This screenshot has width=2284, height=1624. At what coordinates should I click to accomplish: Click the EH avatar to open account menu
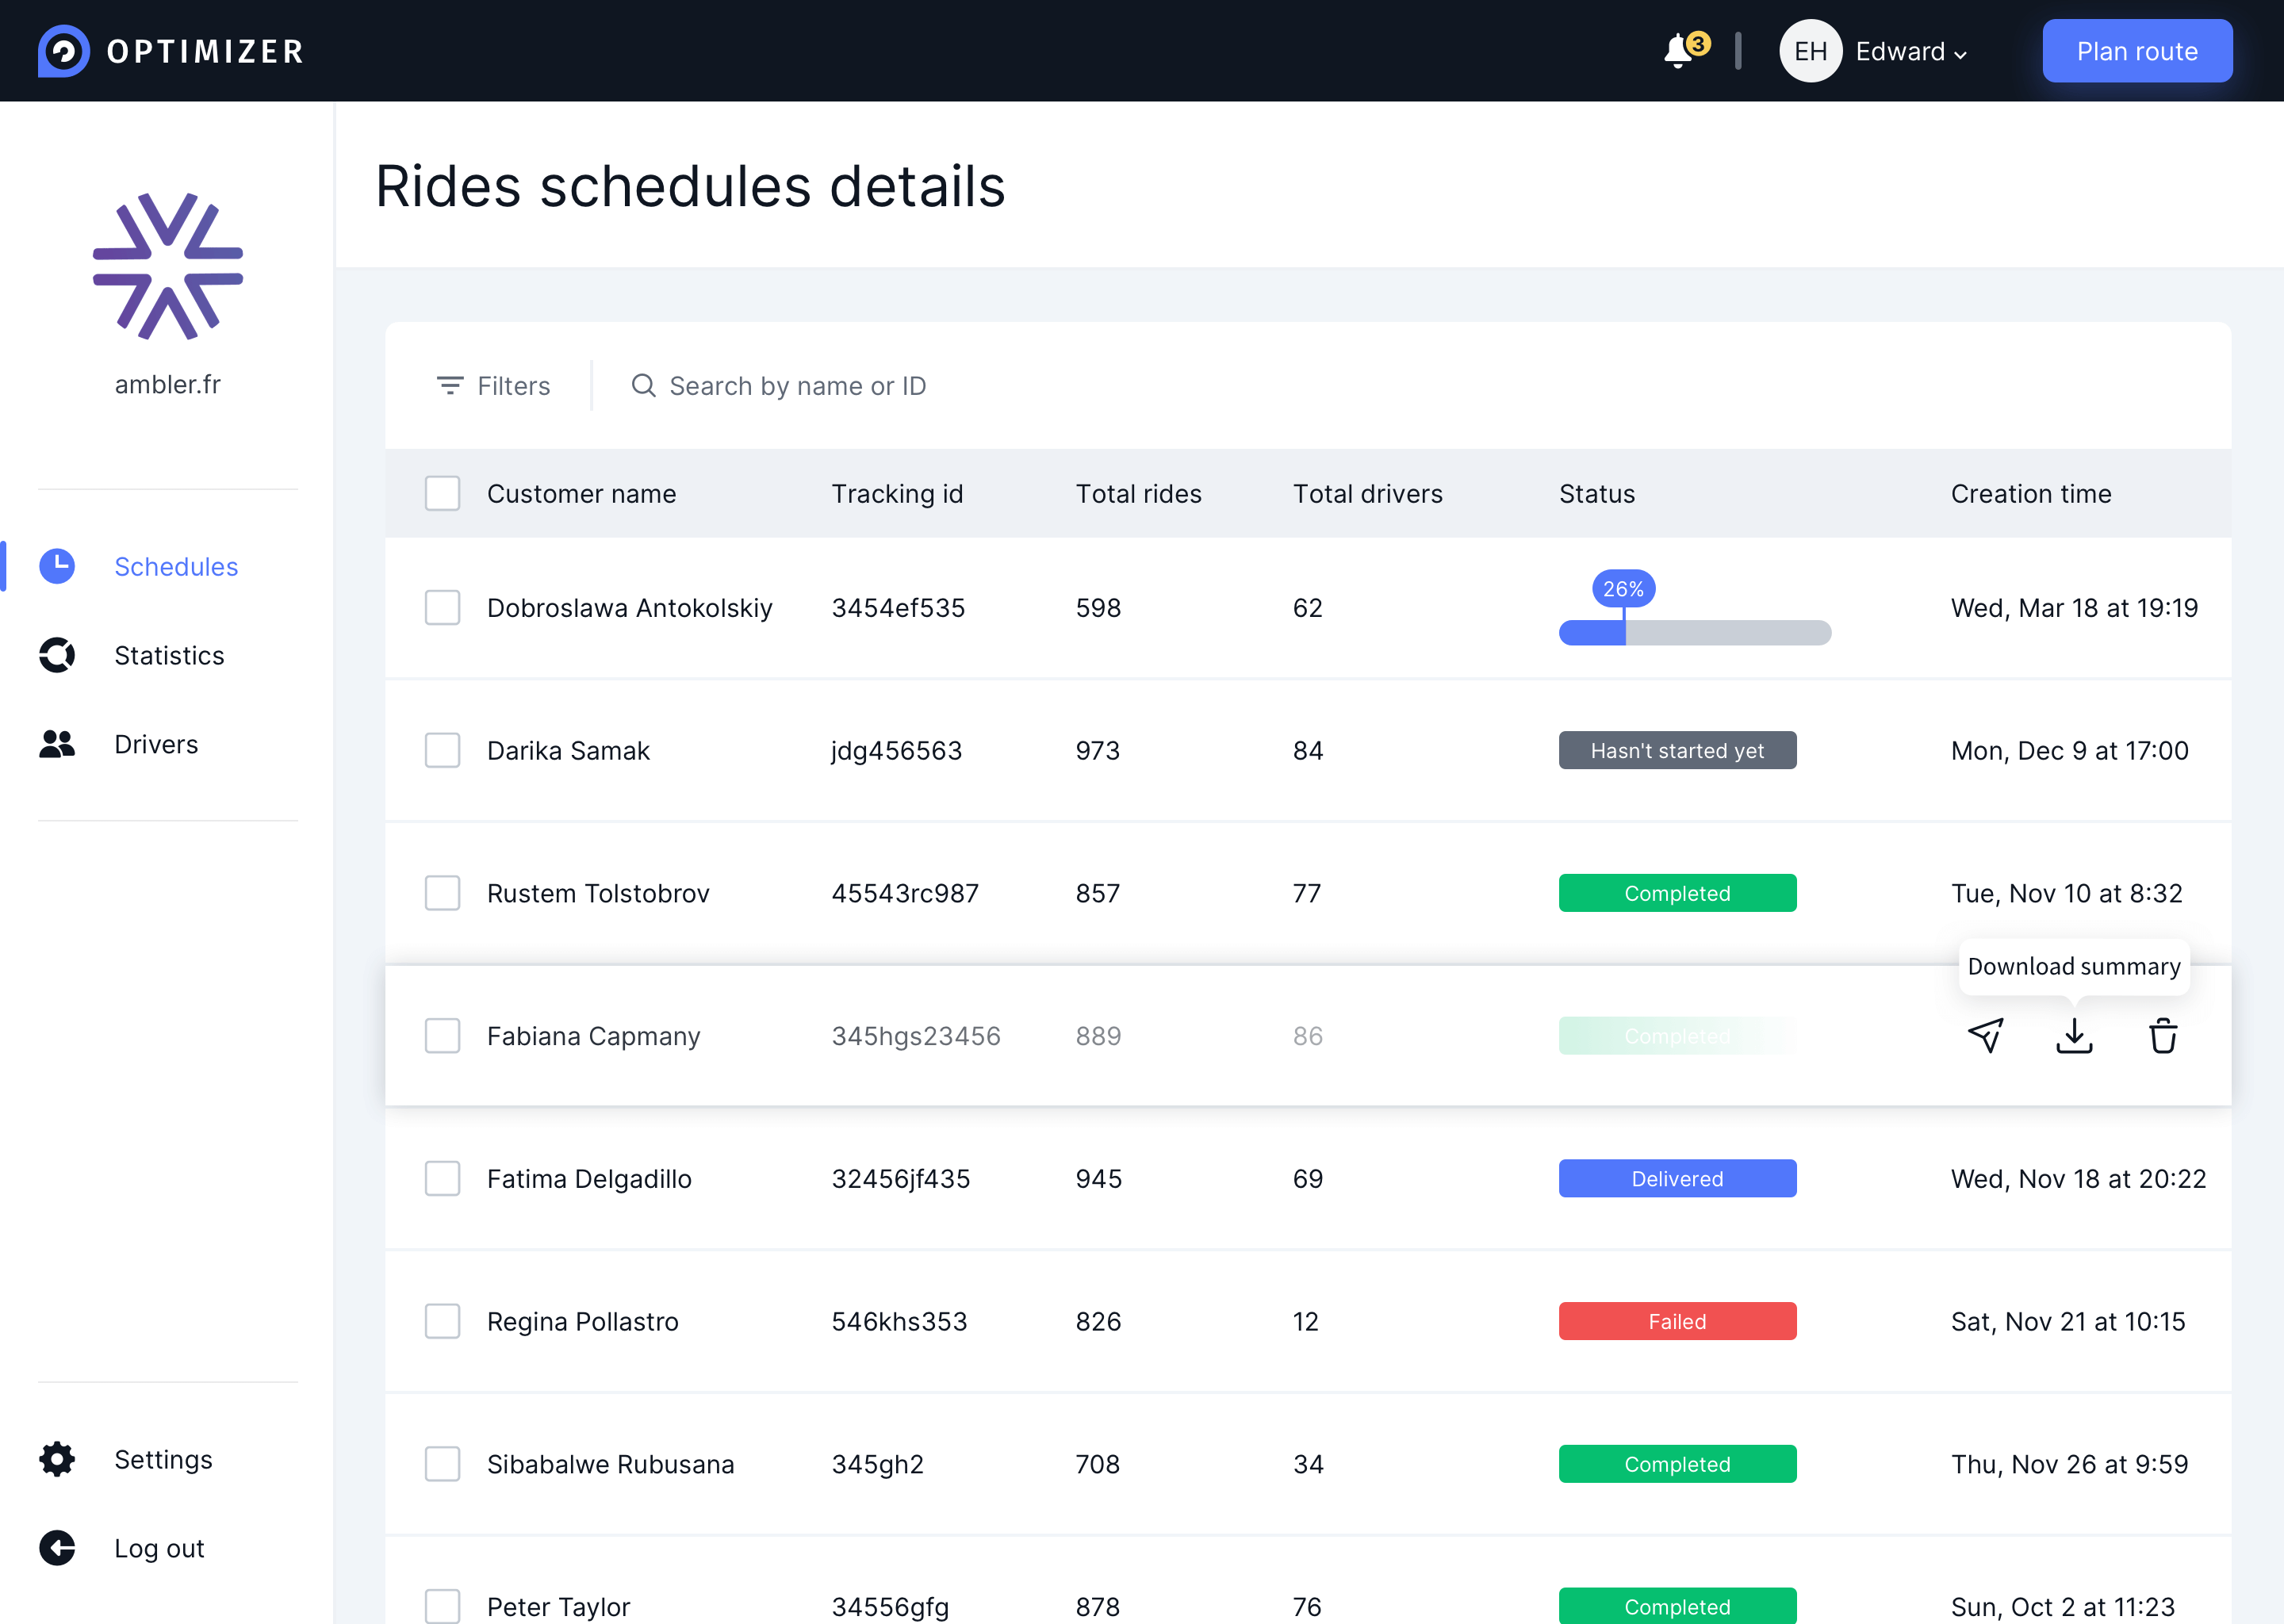(x=1810, y=51)
